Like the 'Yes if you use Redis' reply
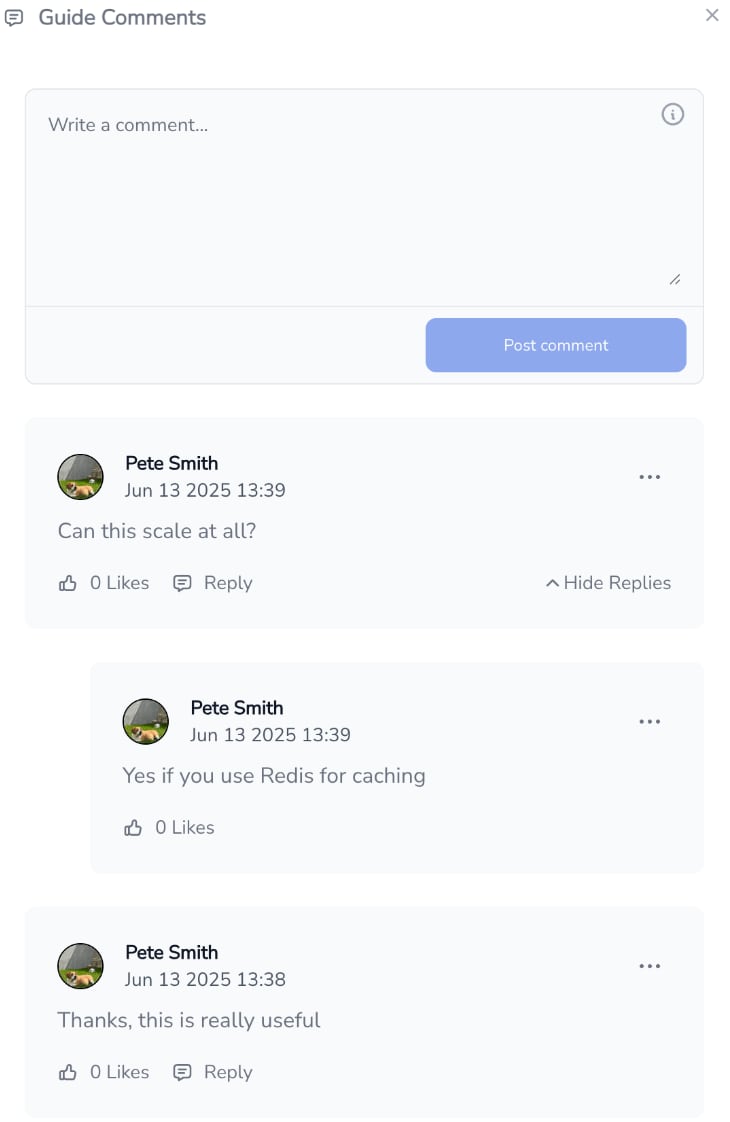730x1122 pixels. click(133, 829)
